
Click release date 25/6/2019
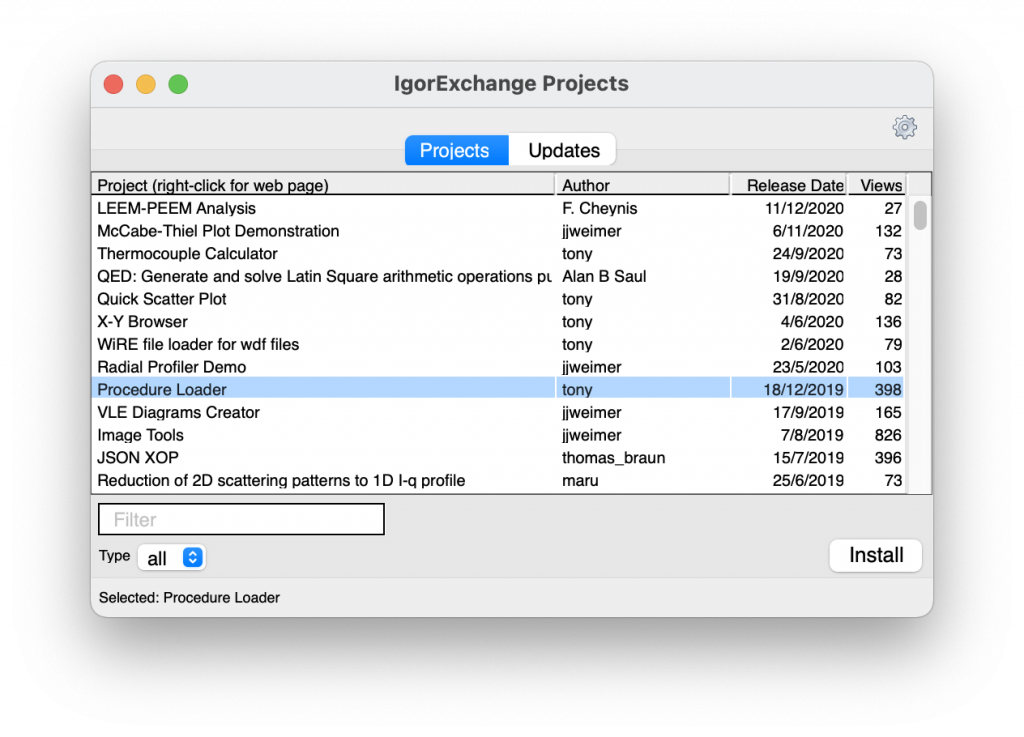coord(808,480)
